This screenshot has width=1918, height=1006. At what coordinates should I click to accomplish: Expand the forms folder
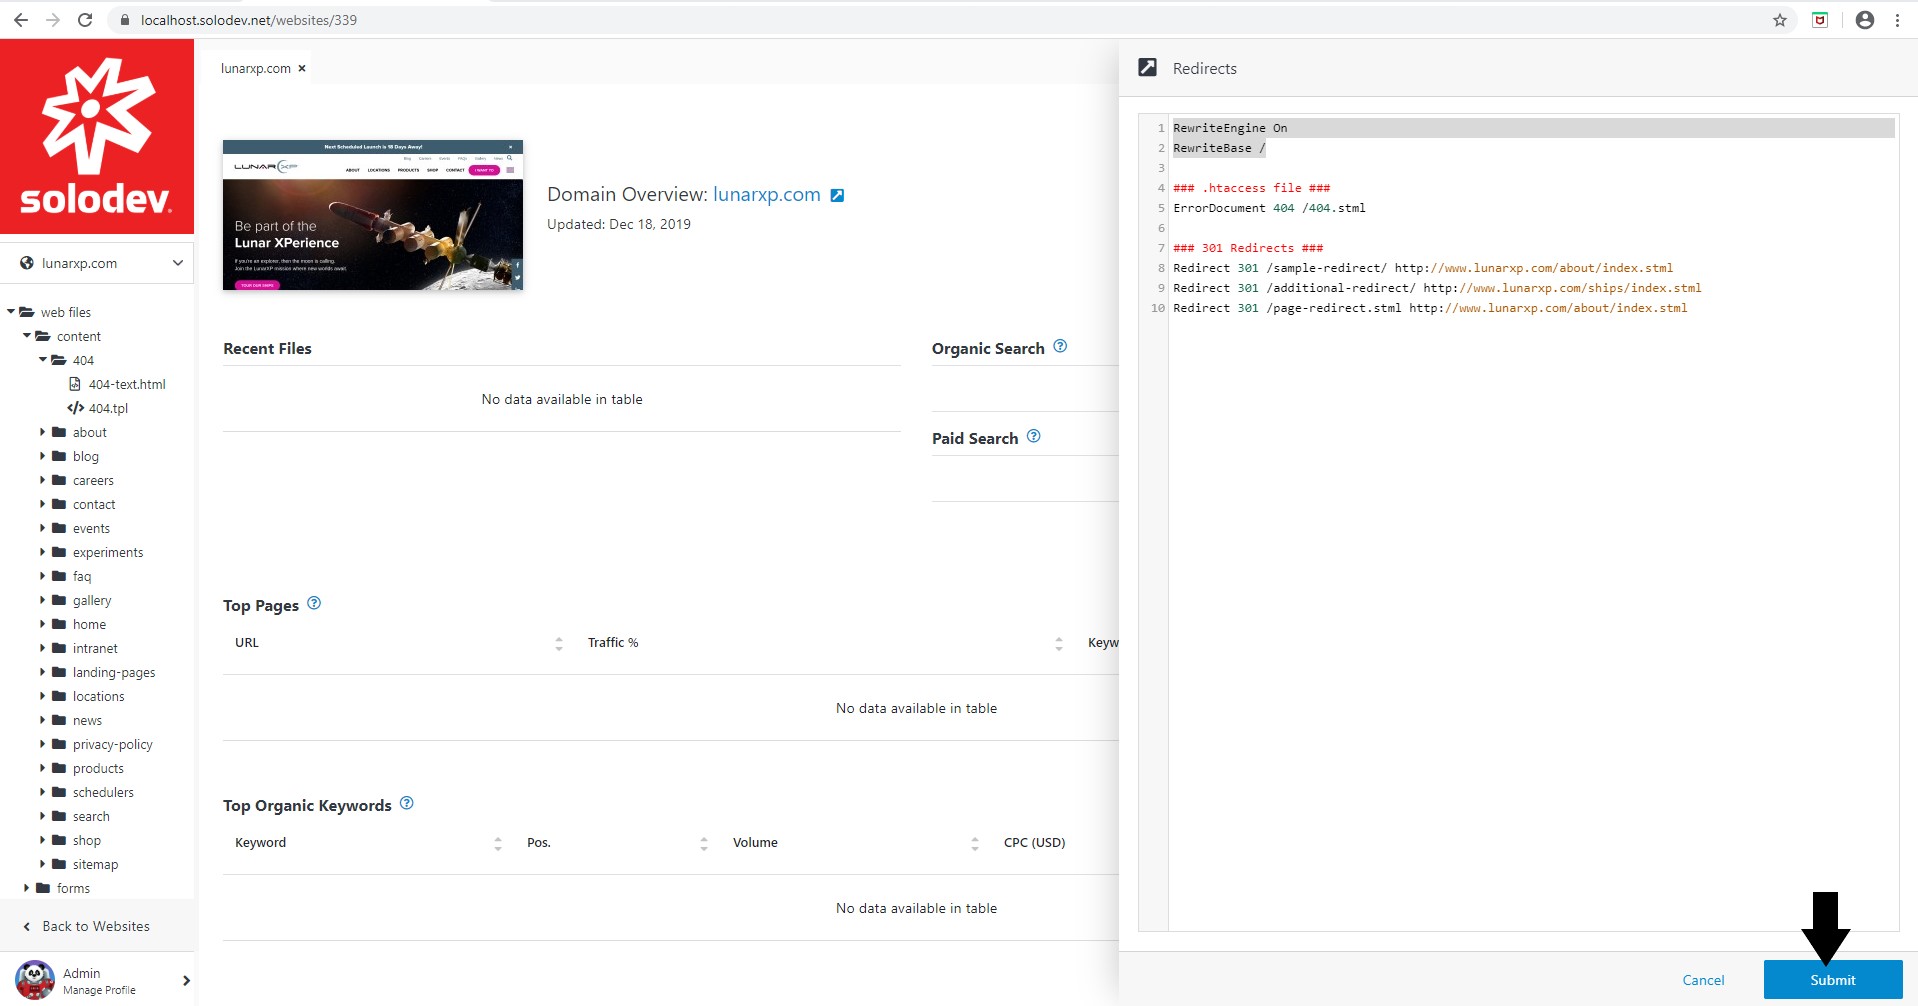pos(27,888)
